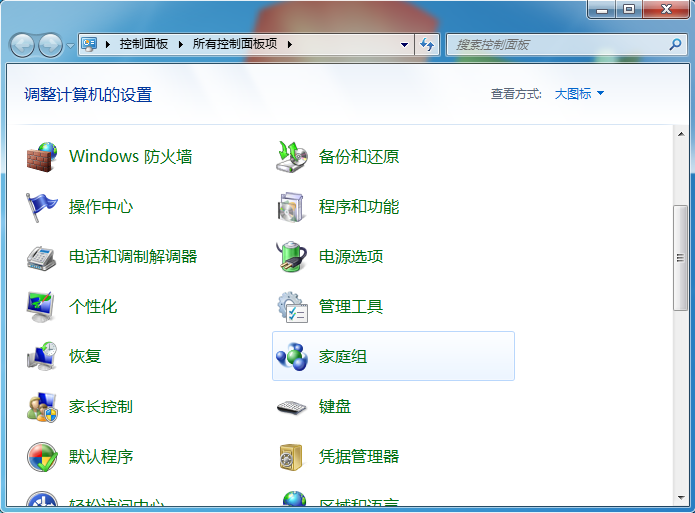Image resolution: width=695 pixels, height=513 pixels.
Task: Go back with the Back arrow button
Action: coord(22,45)
